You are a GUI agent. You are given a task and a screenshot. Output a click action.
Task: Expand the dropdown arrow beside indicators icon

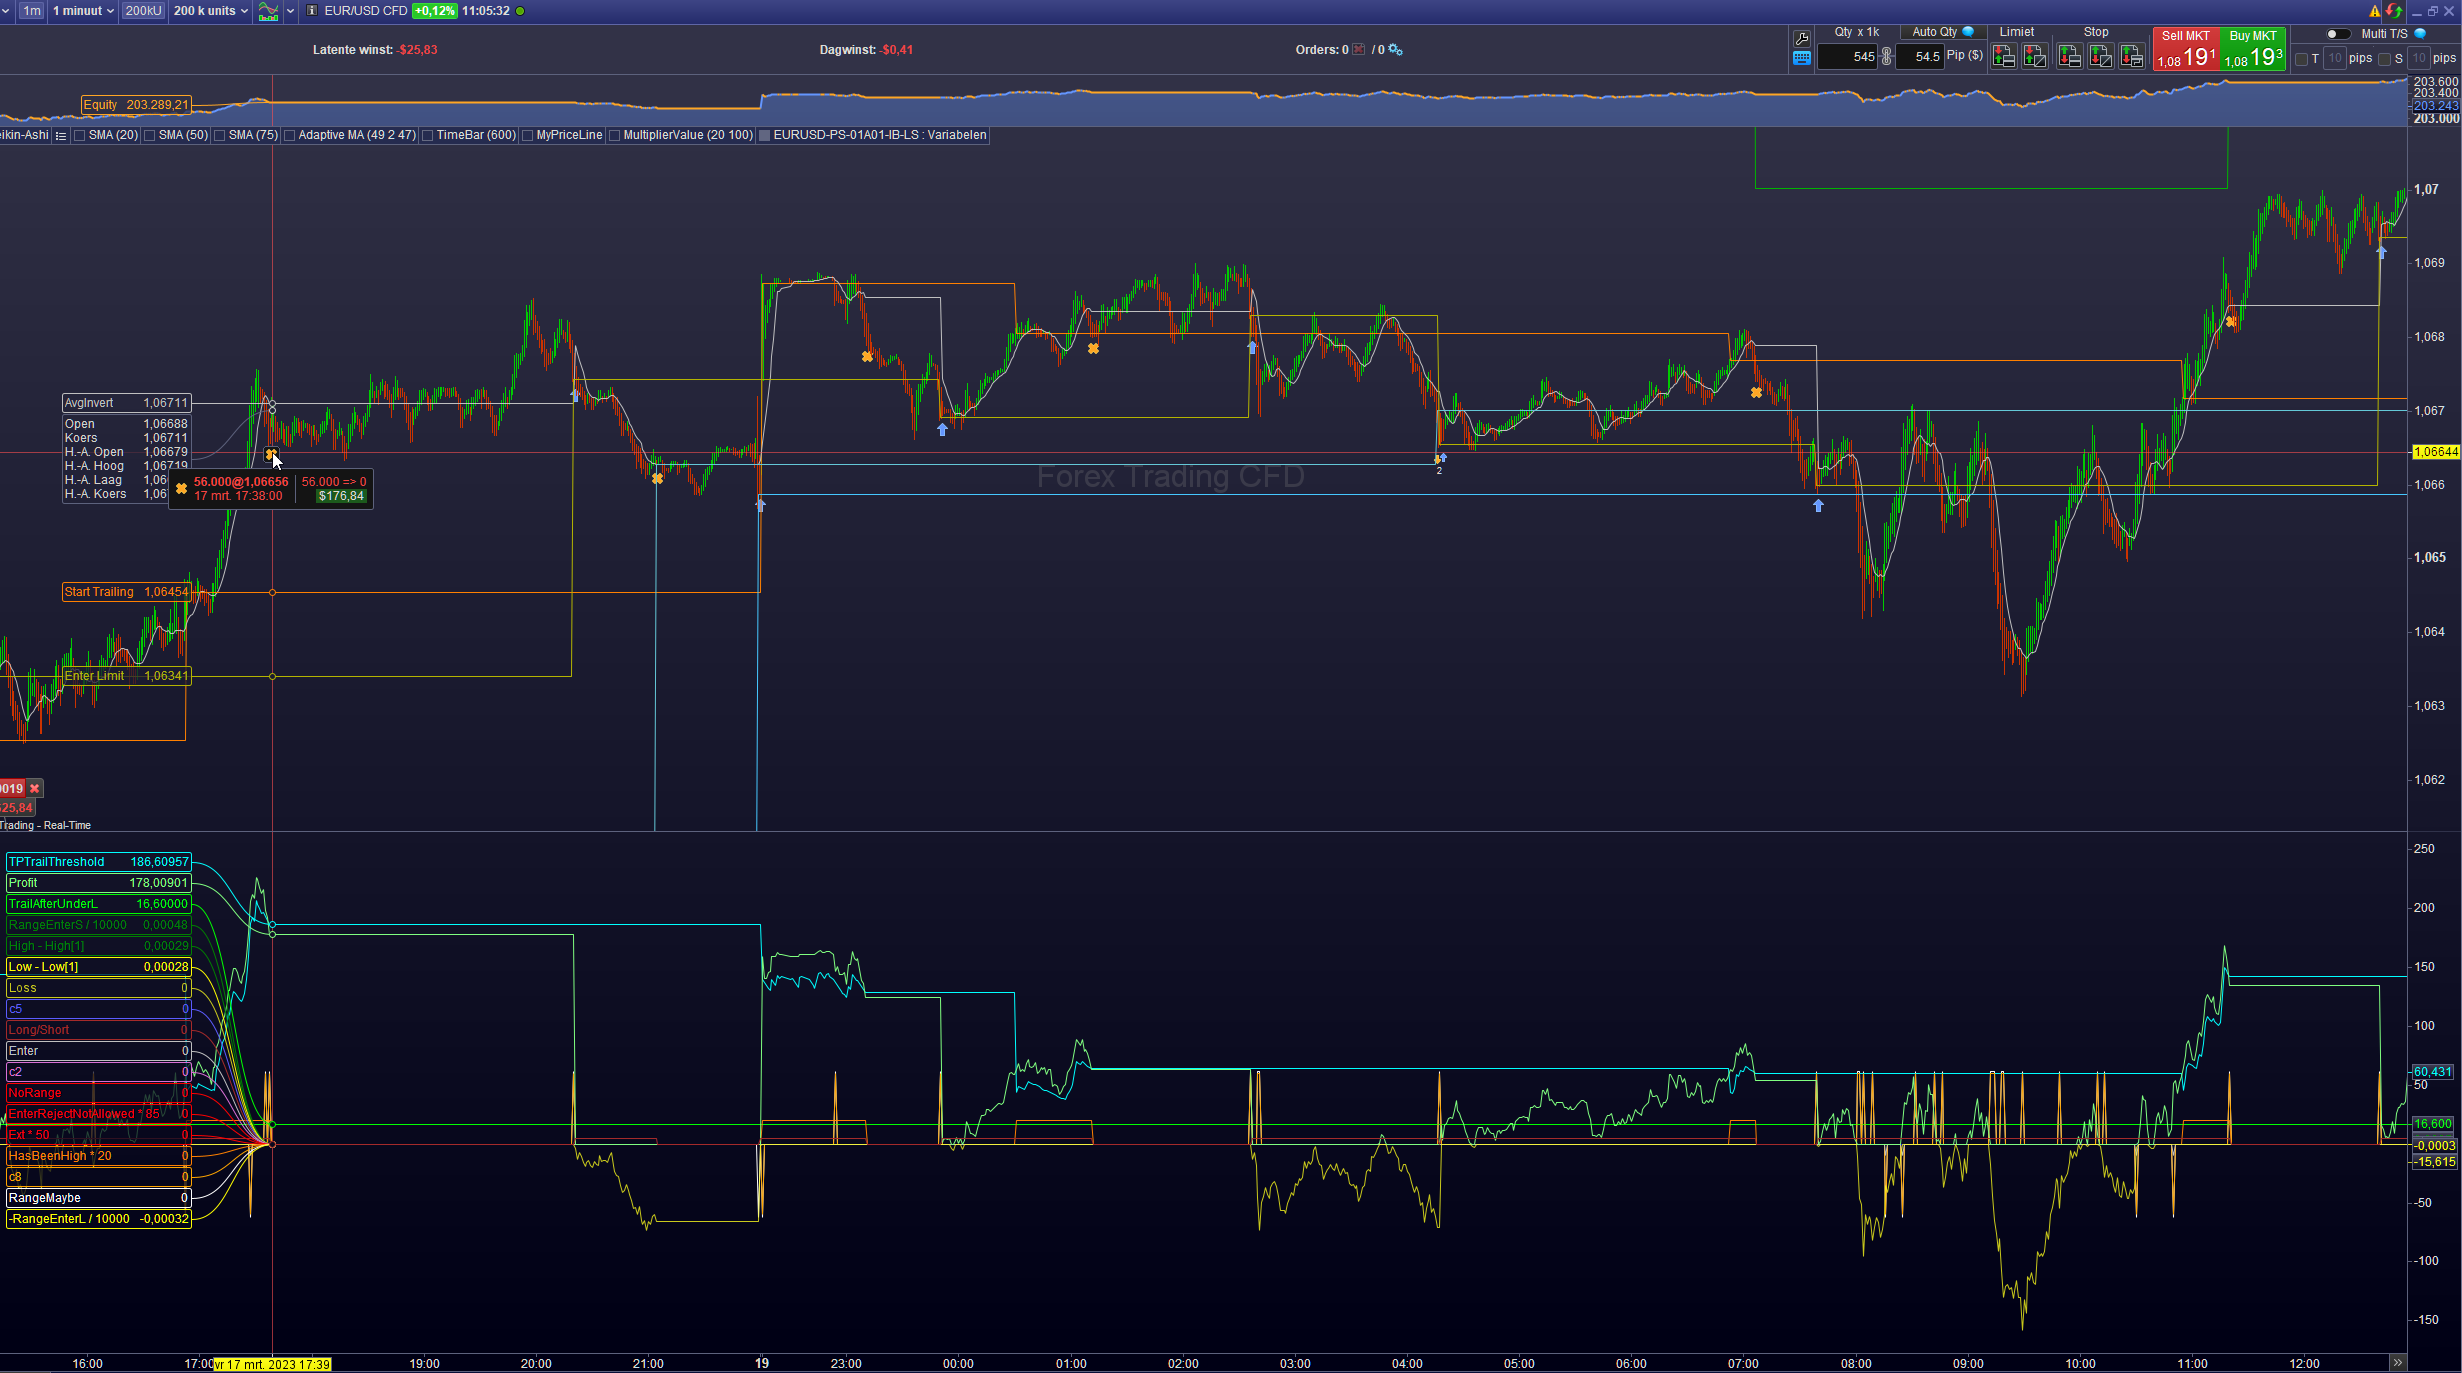coord(291,11)
